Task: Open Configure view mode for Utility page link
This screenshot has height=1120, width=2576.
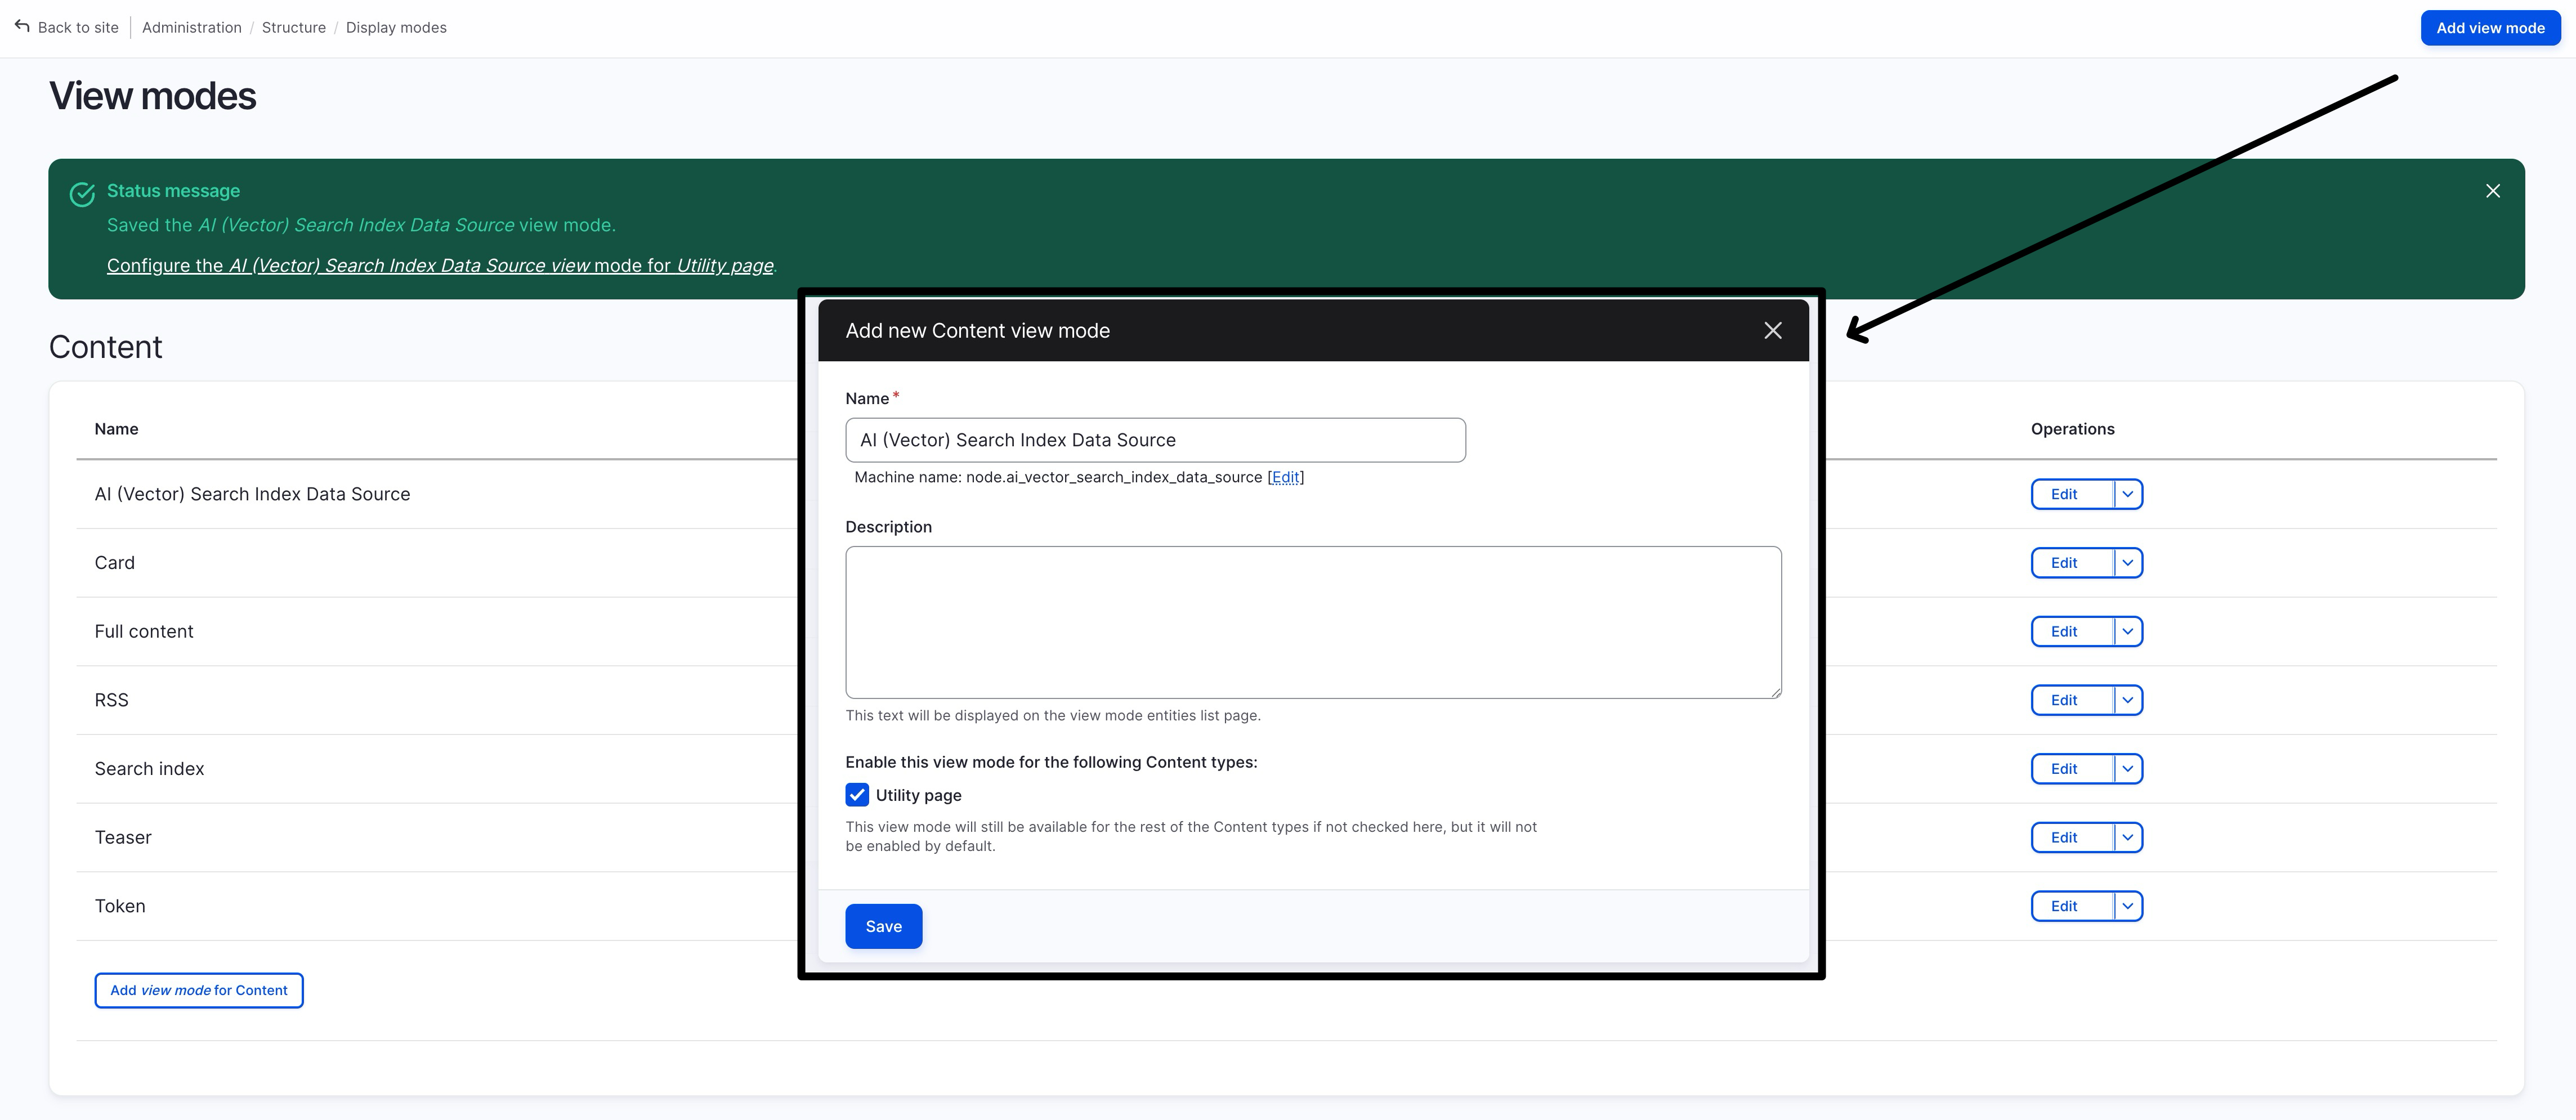Action: click(x=440, y=265)
